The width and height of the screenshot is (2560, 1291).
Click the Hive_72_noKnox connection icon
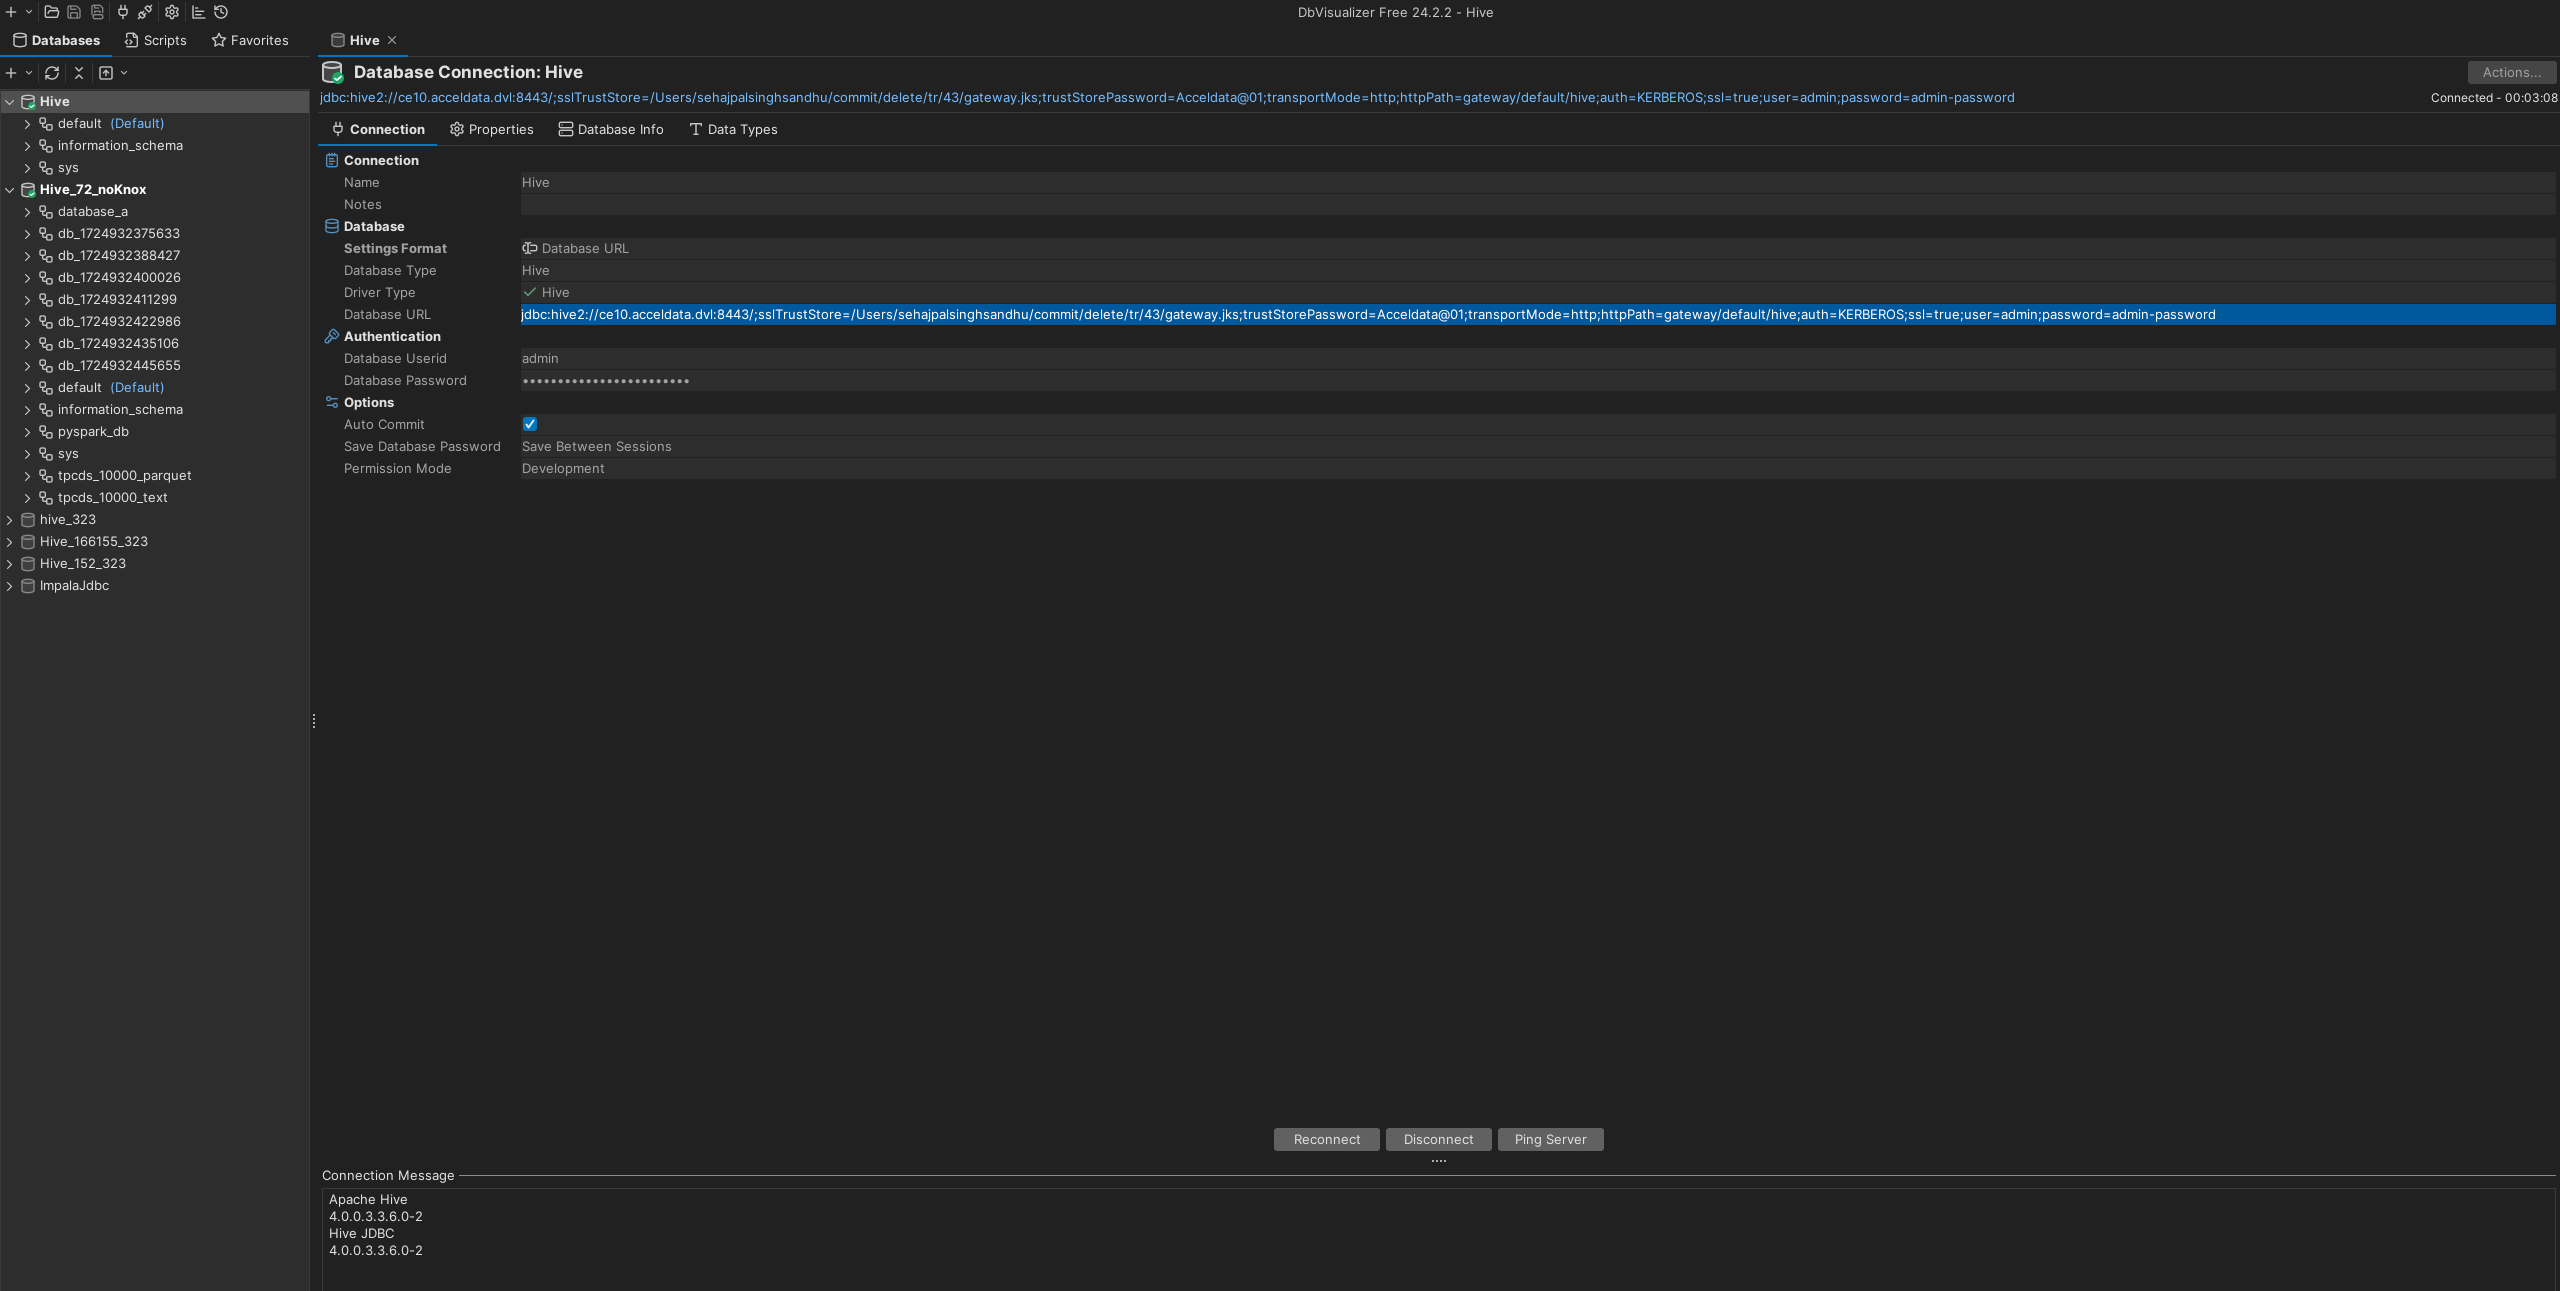click(29, 190)
